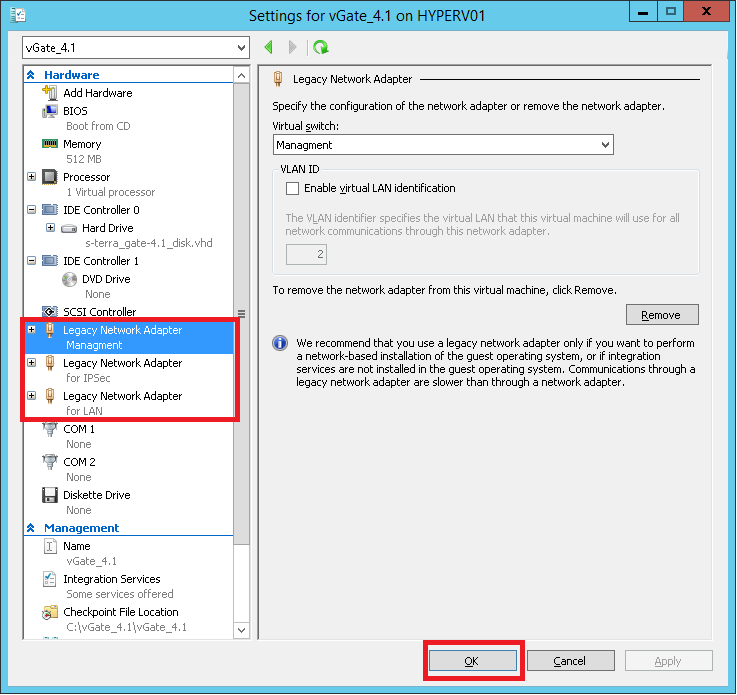
Task: Click the 'Boot from CD' text
Action: (x=98, y=126)
